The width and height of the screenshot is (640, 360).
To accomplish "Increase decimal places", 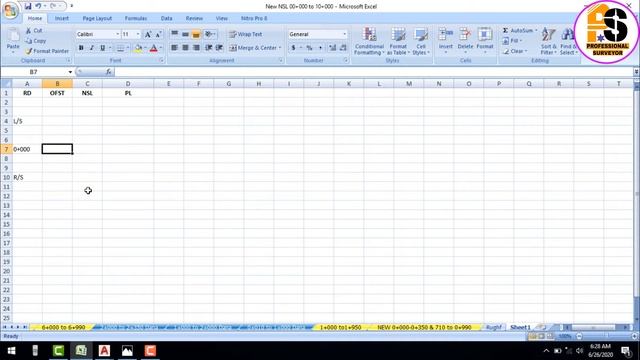I will [x=332, y=48].
